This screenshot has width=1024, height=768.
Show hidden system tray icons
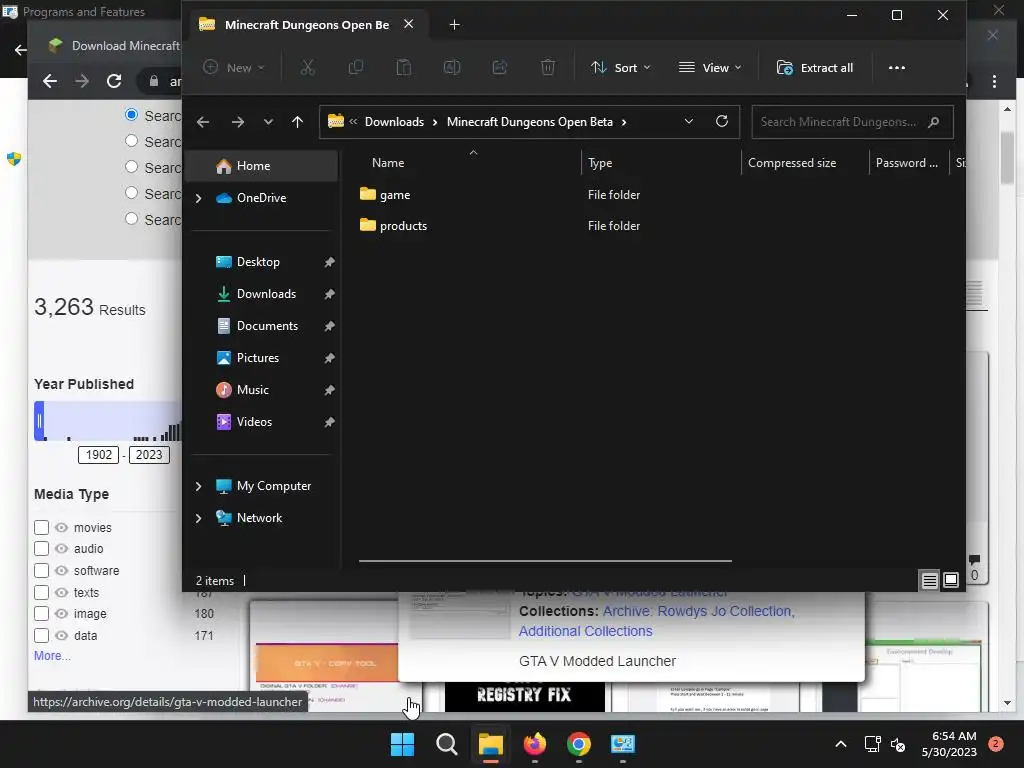pyautogui.click(x=841, y=744)
